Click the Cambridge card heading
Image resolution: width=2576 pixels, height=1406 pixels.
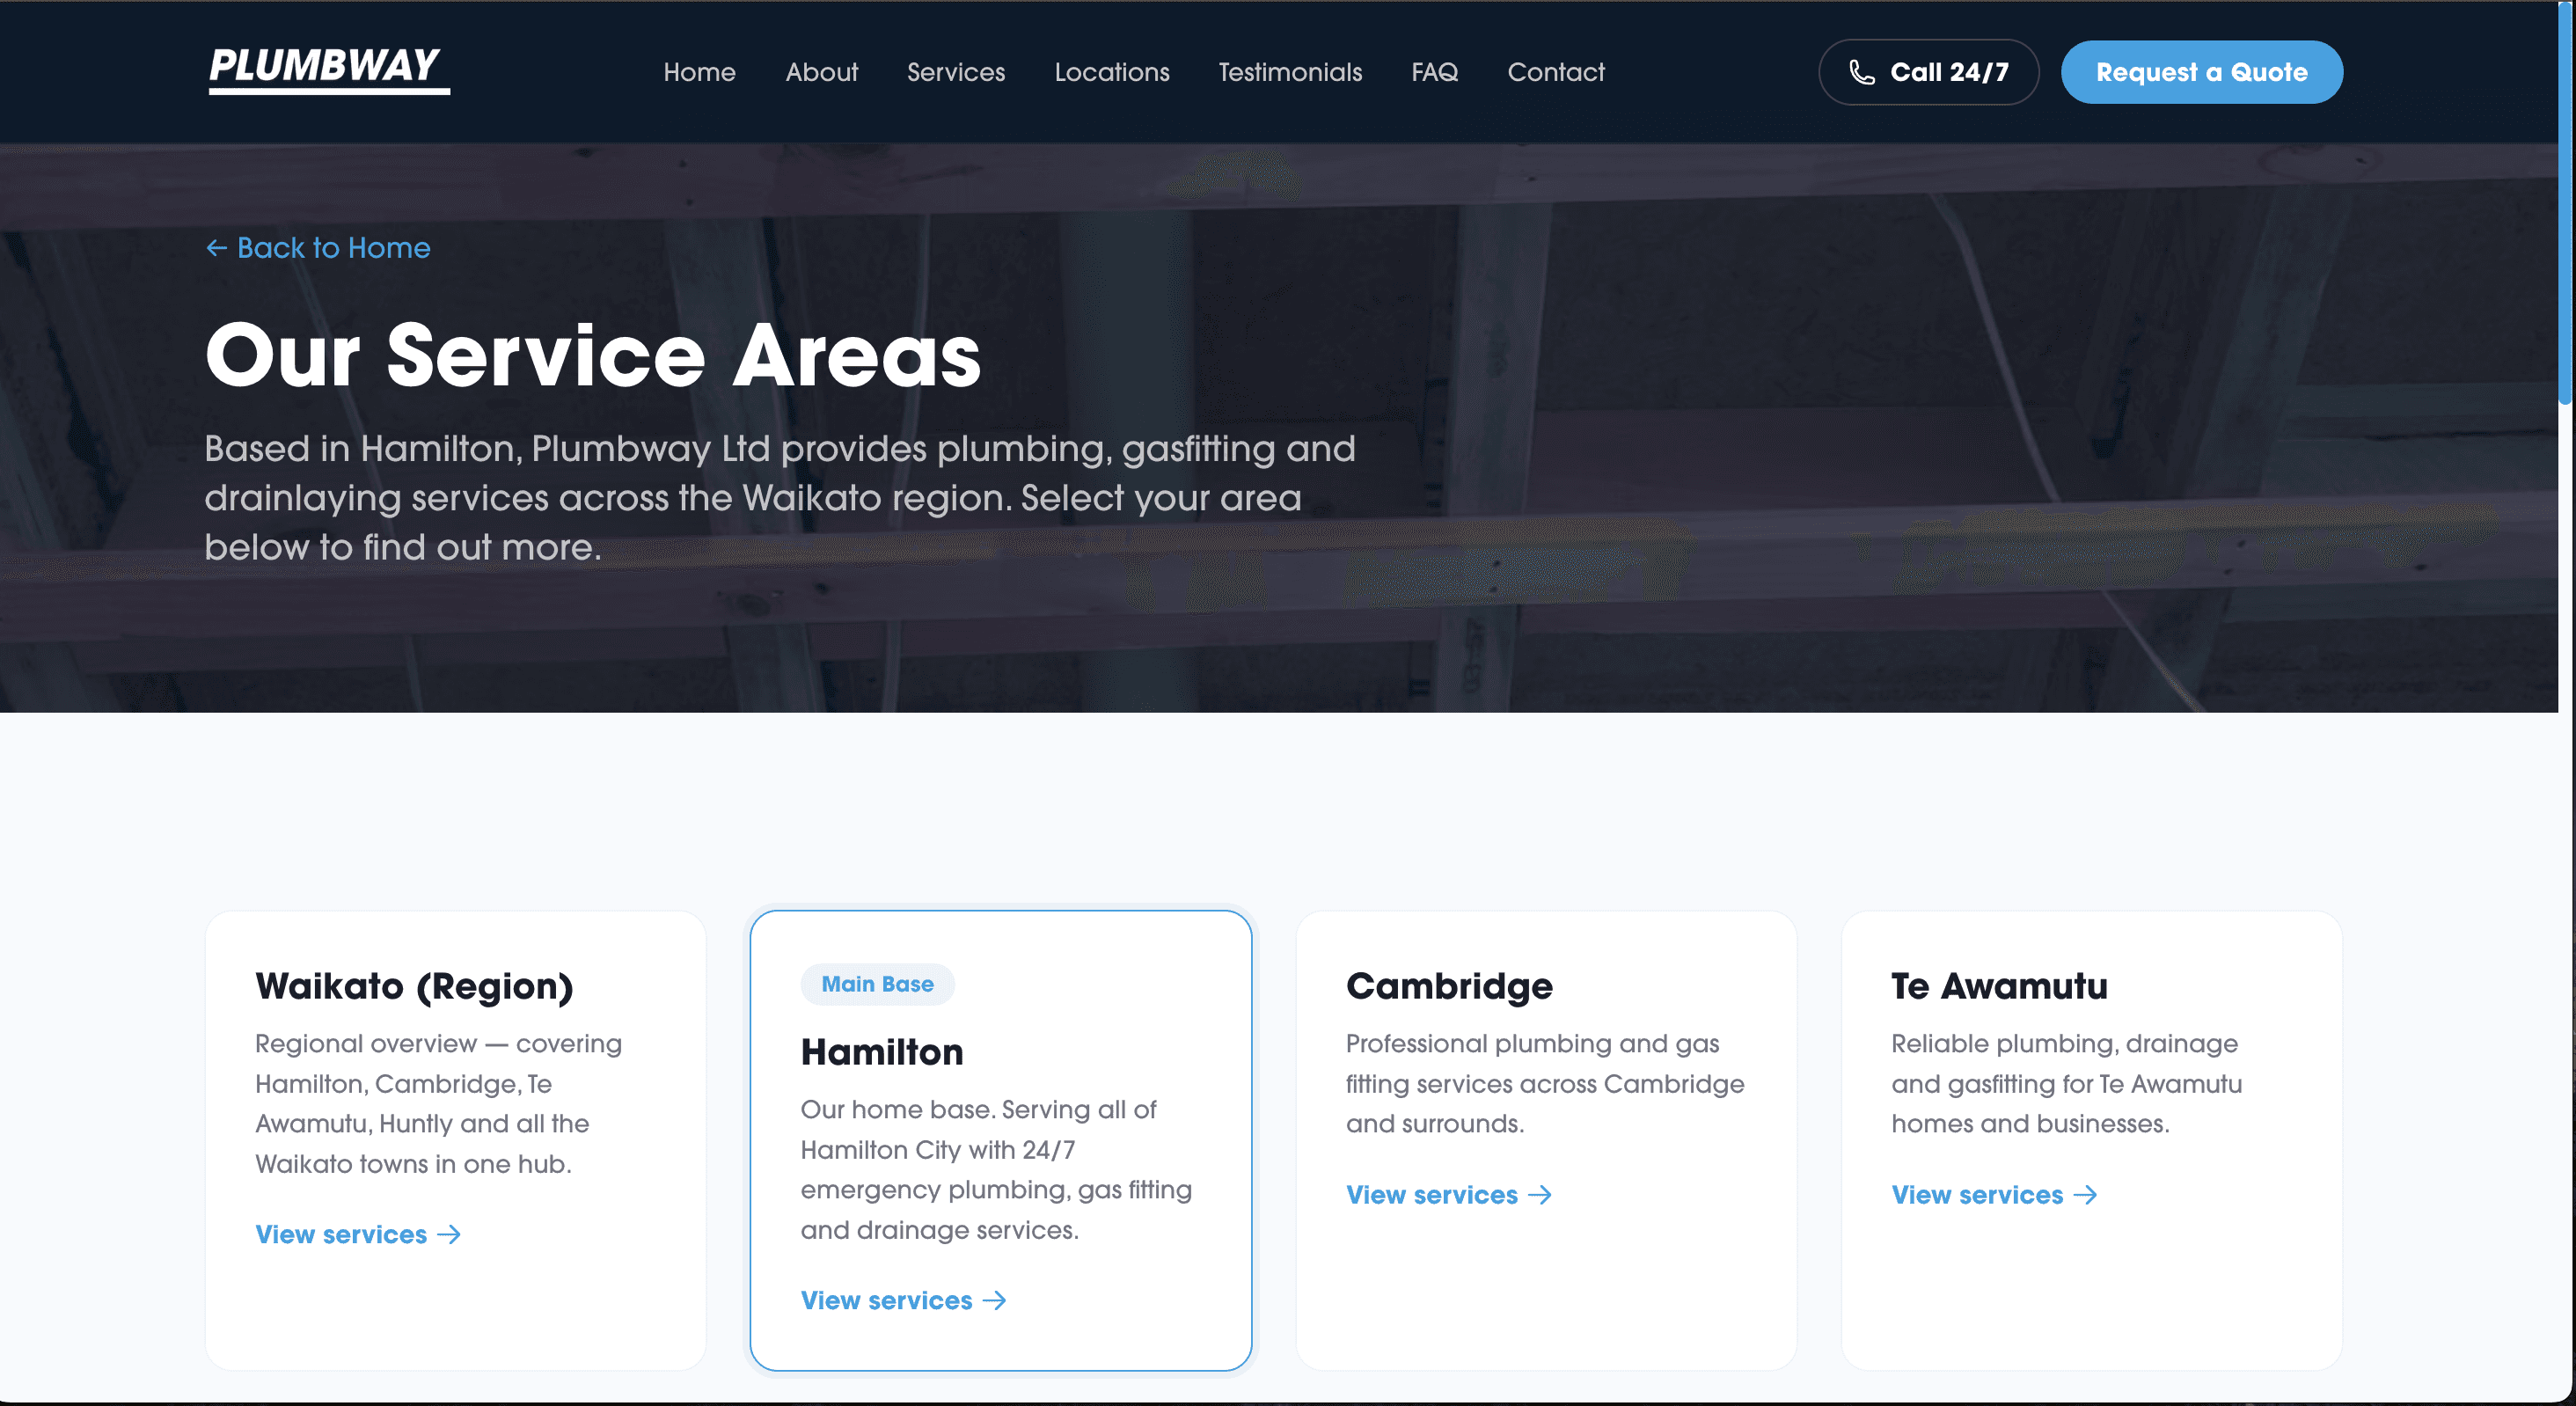1449,987
